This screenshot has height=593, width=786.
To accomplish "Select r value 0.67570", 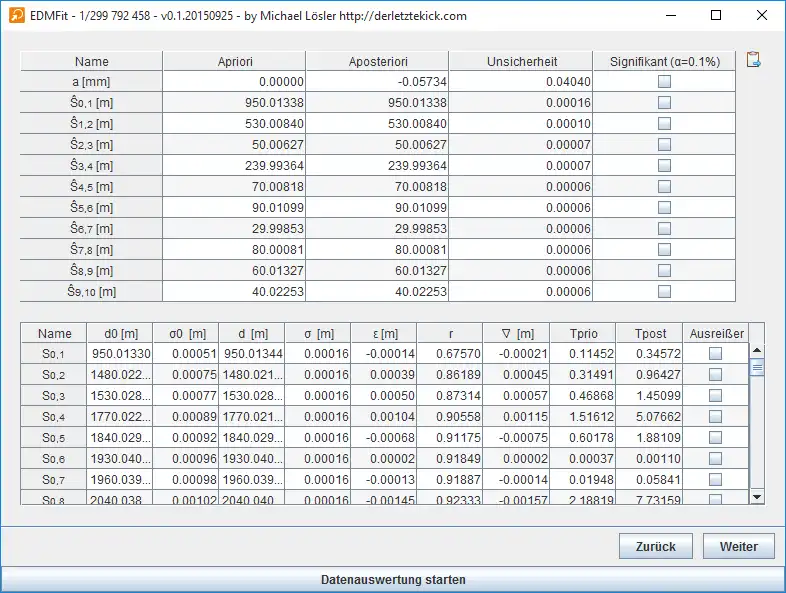I will coord(450,354).
